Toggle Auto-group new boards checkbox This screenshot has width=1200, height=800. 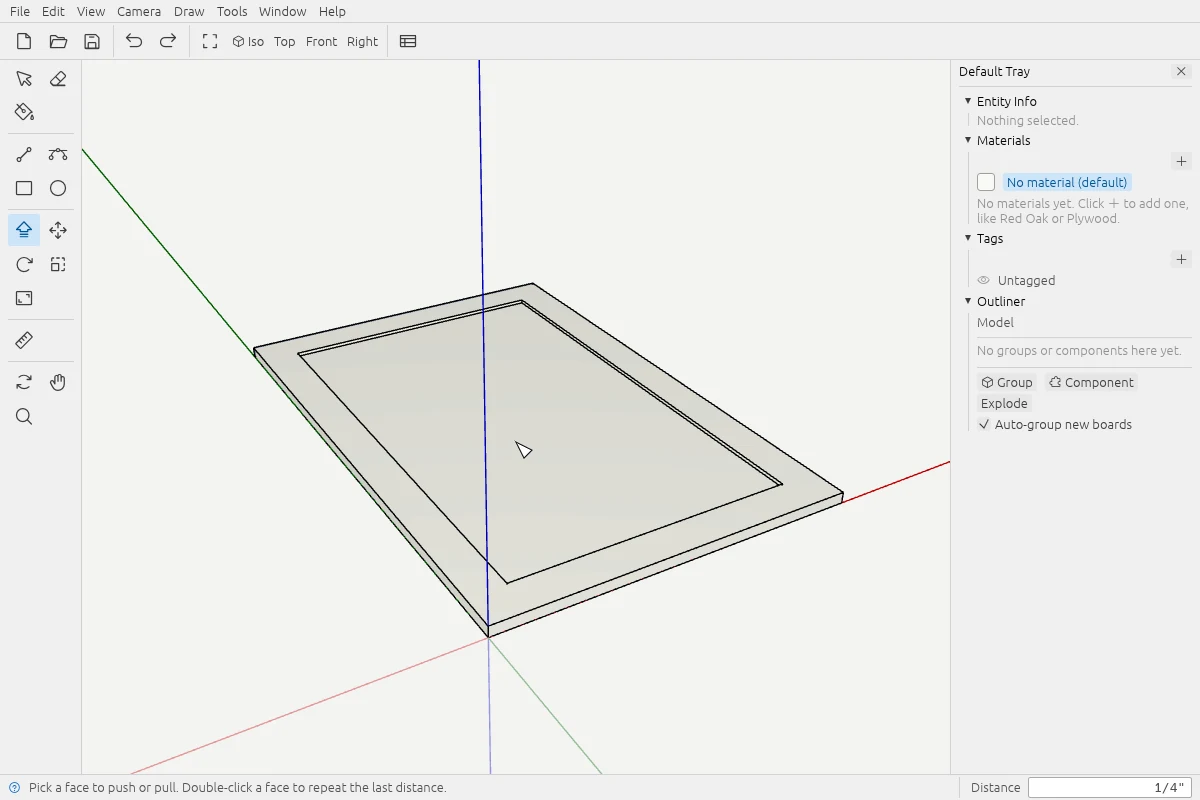(x=984, y=424)
